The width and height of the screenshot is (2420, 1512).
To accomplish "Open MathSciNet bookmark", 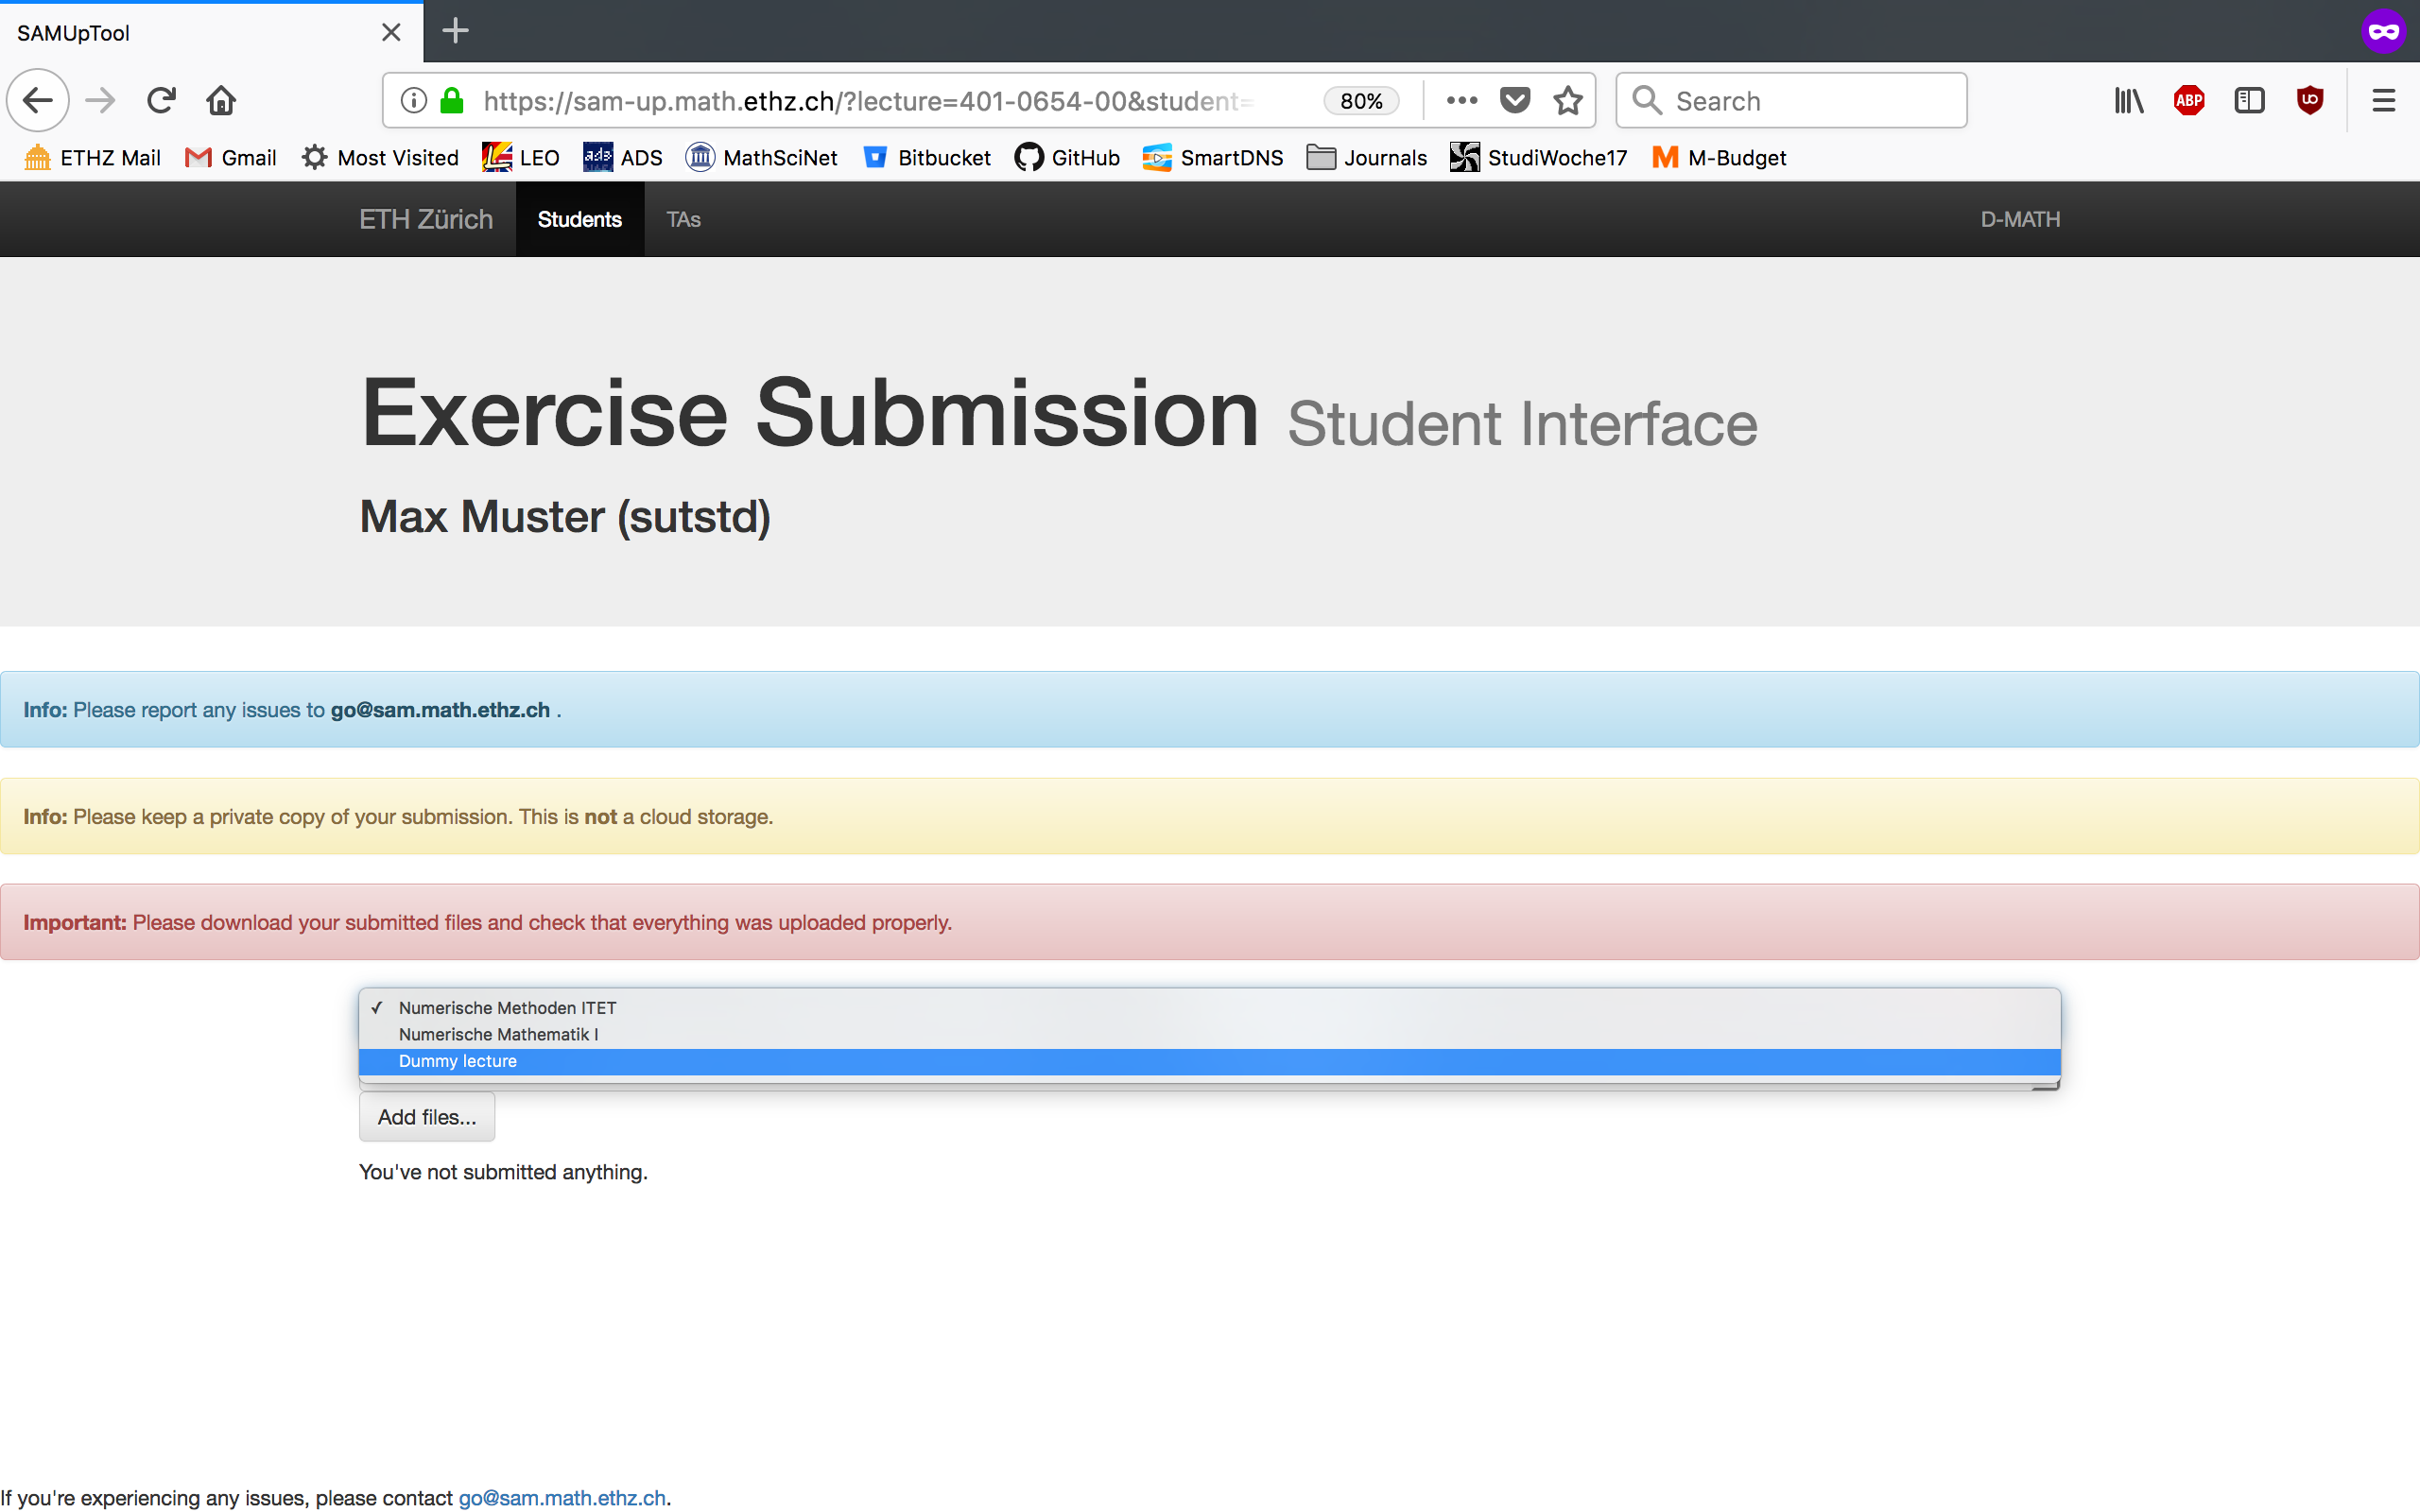I will click(x=762, y=157).
